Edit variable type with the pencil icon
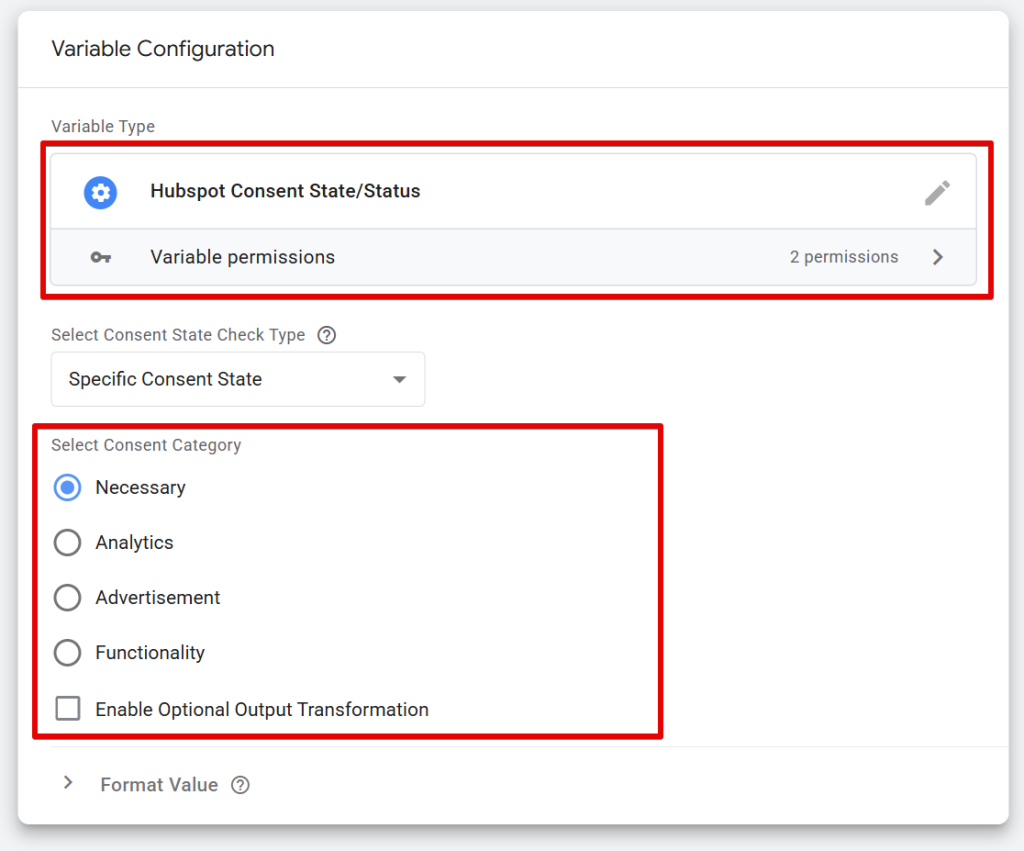The width and height of the screenshot is (1024, 851). pyautogui.click(x=937, y=193)
